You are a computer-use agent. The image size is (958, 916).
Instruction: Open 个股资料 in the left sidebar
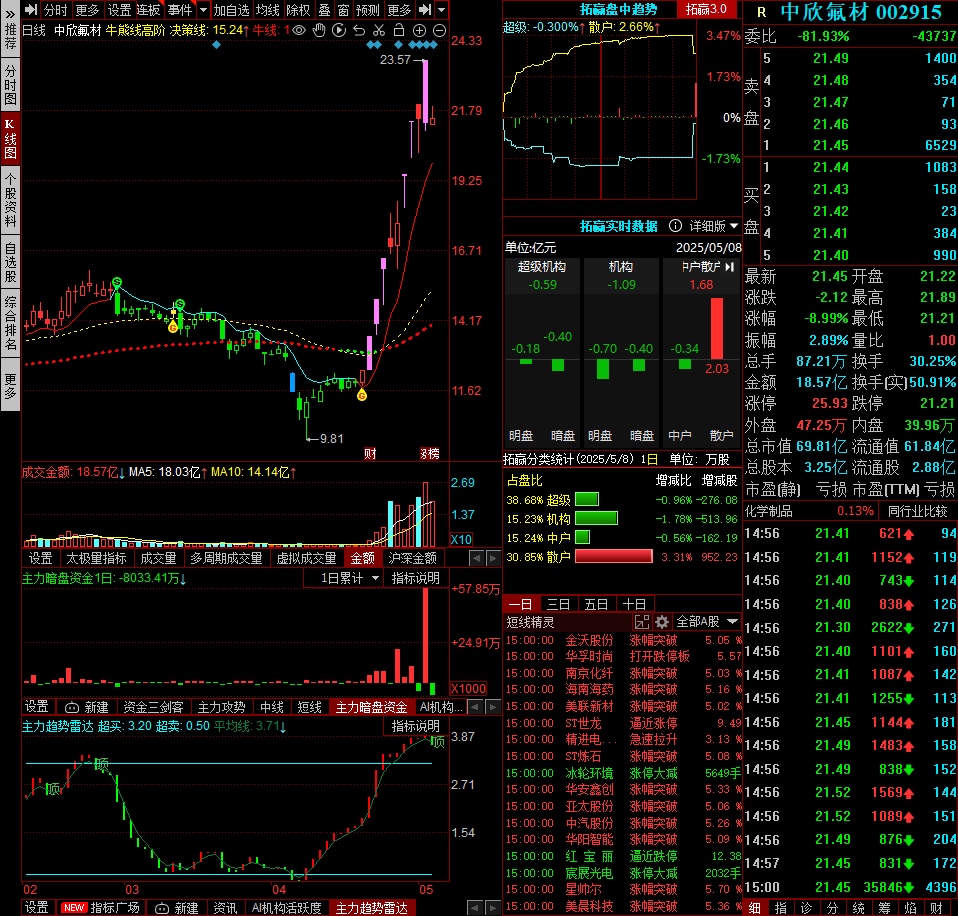tap(10, 200)
